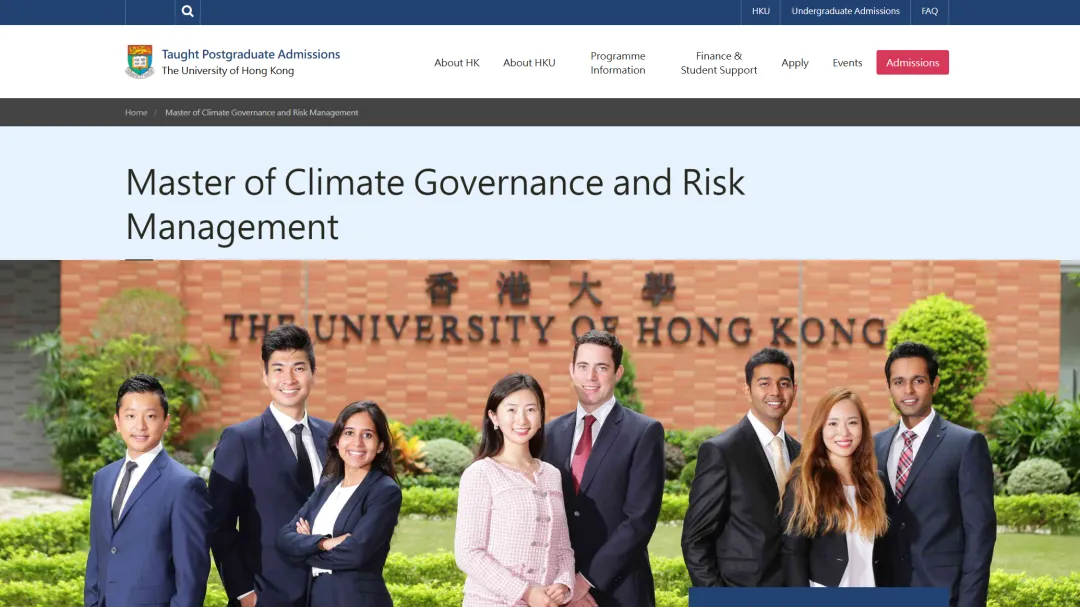Image resolution: width=1080 pixels, height=607 pixels.
Task: Click the empty box left of search icon
Action: (x=150, y=12)
